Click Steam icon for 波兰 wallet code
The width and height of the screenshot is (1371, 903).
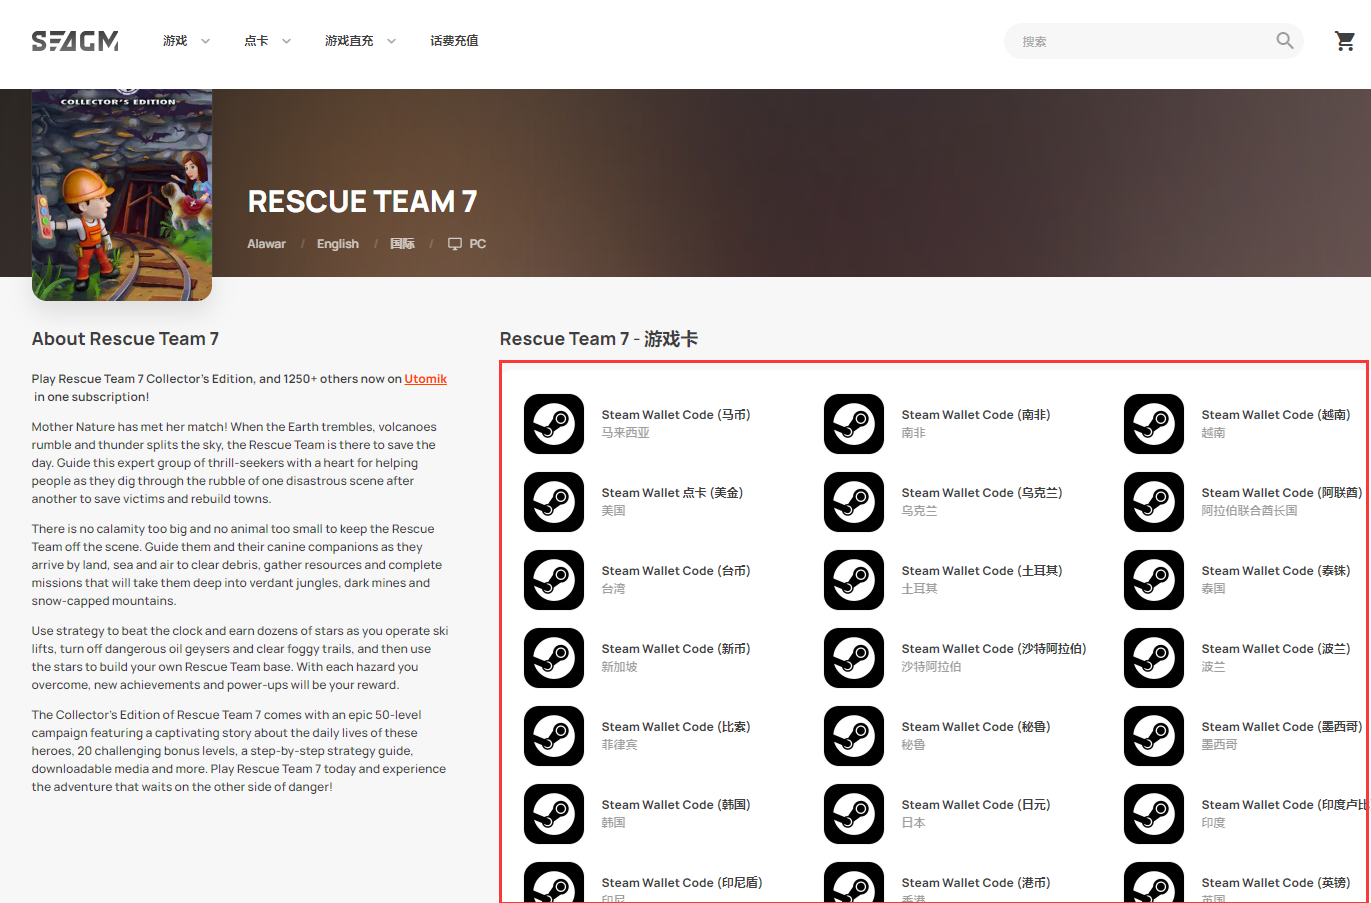[x=1154, y=658]
